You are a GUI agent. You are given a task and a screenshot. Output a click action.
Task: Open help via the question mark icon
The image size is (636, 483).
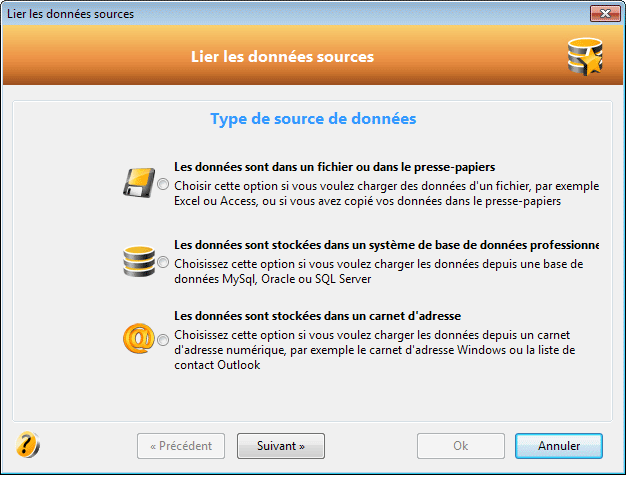tap(28, 445)
